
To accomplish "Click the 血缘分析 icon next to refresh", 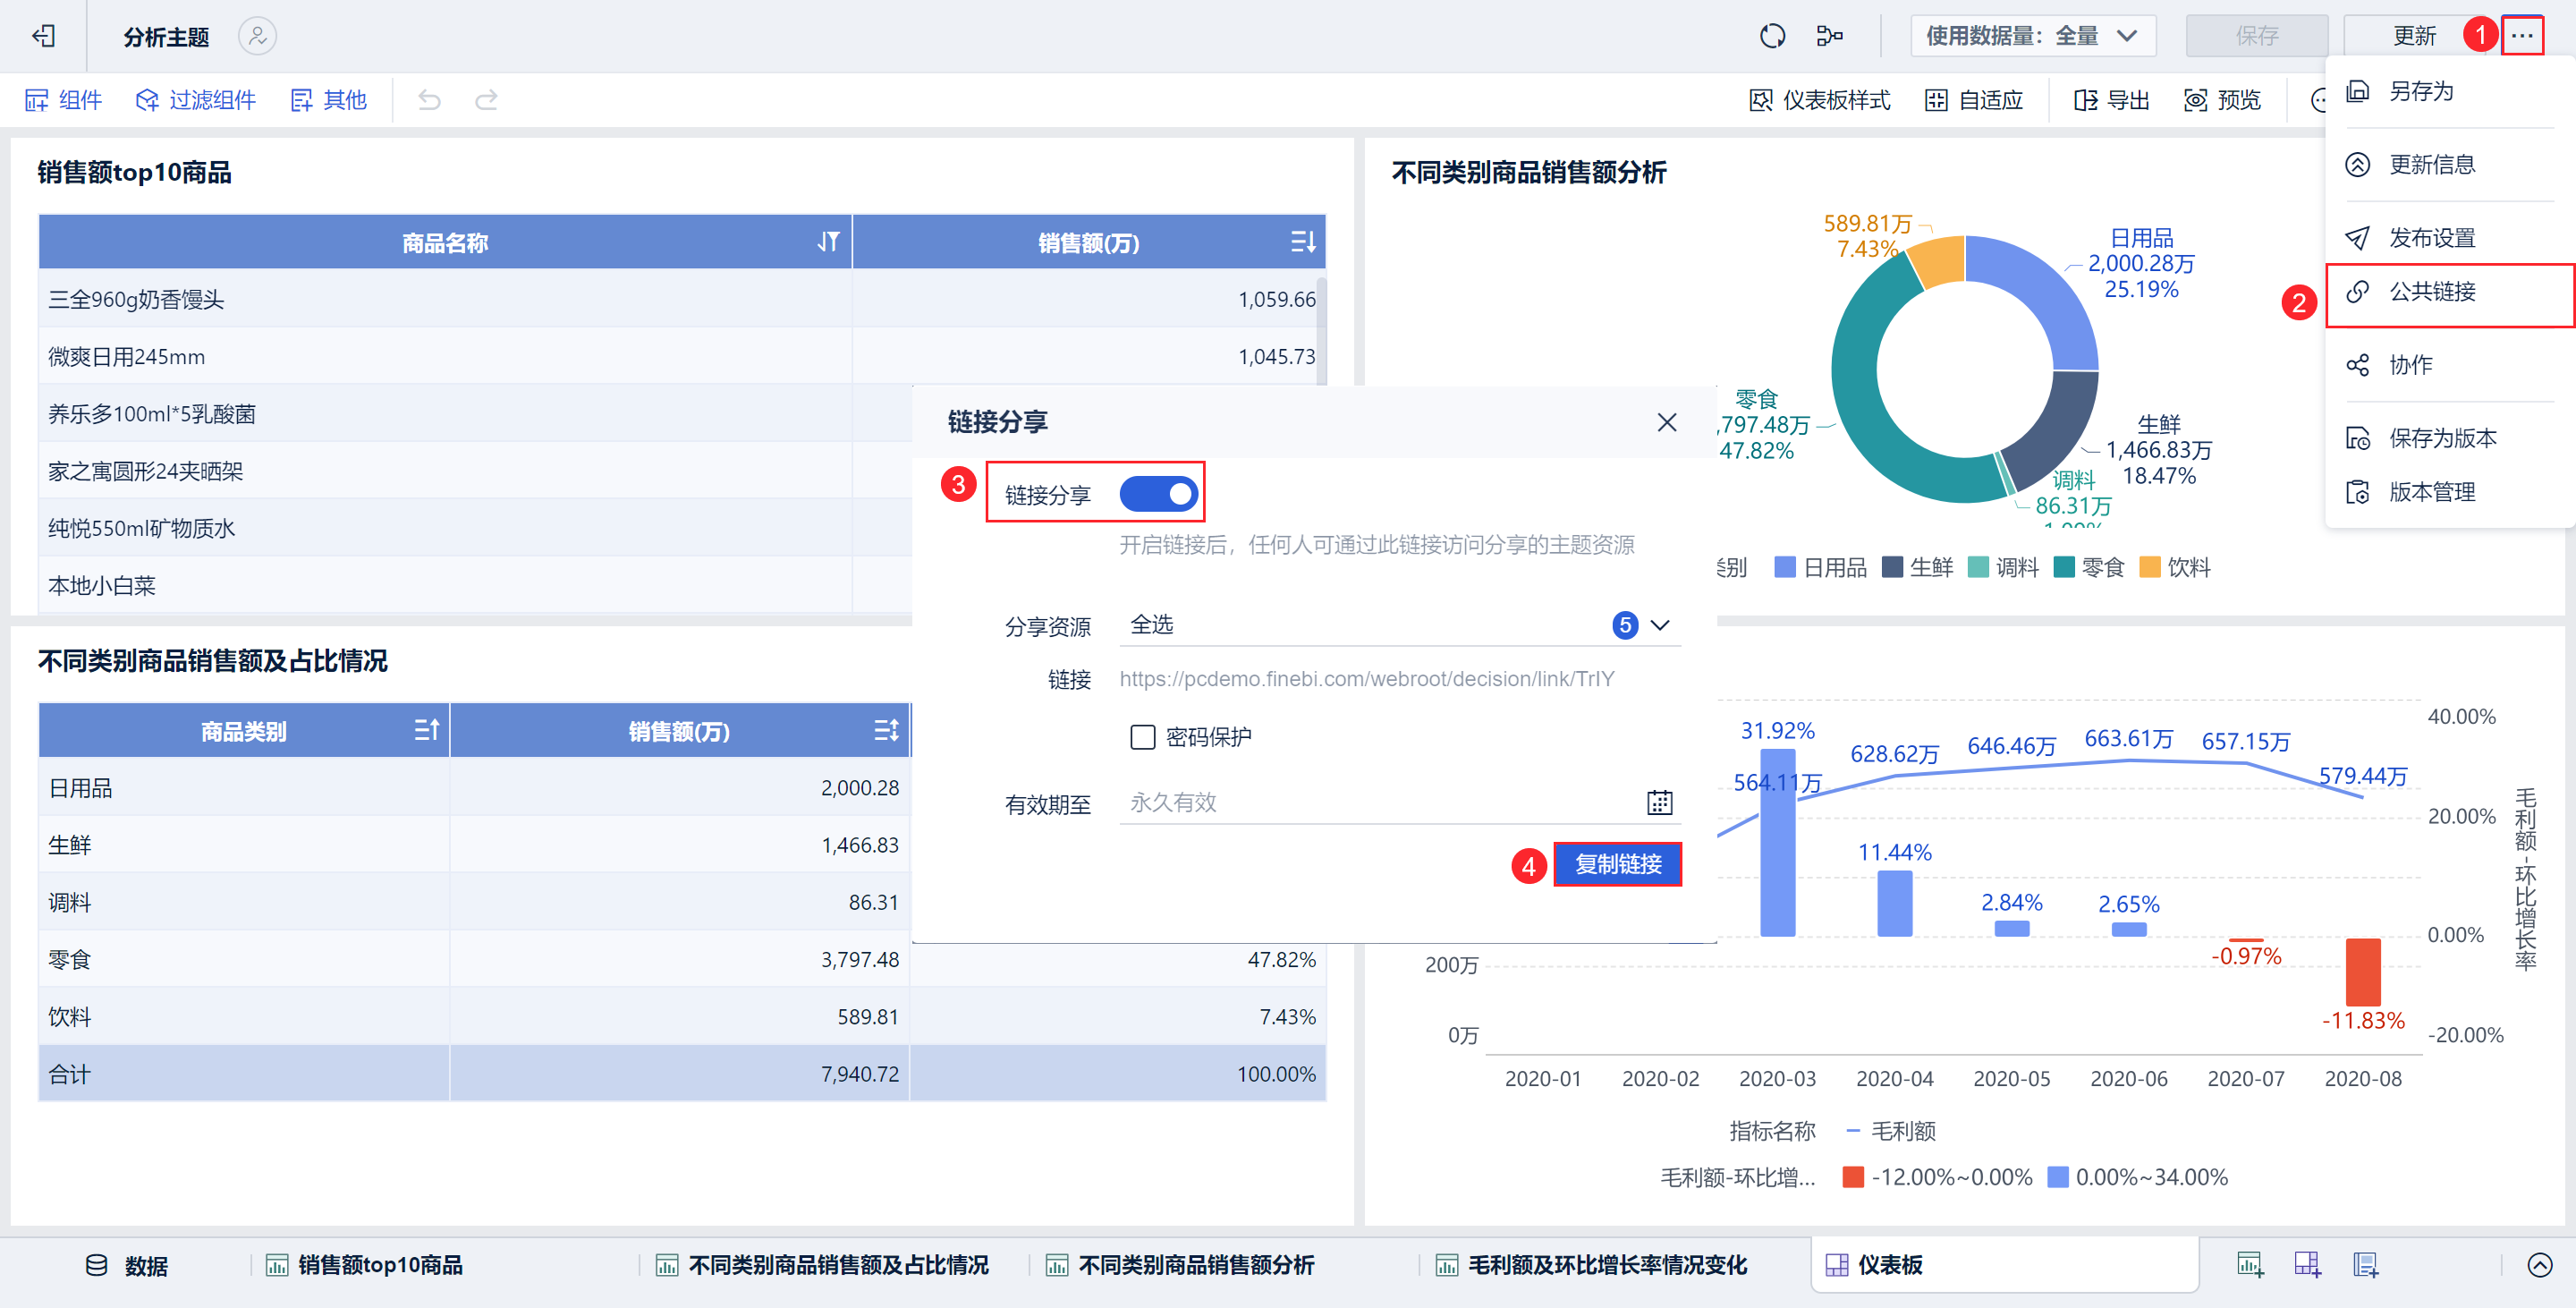I will tap(1831, 35).
